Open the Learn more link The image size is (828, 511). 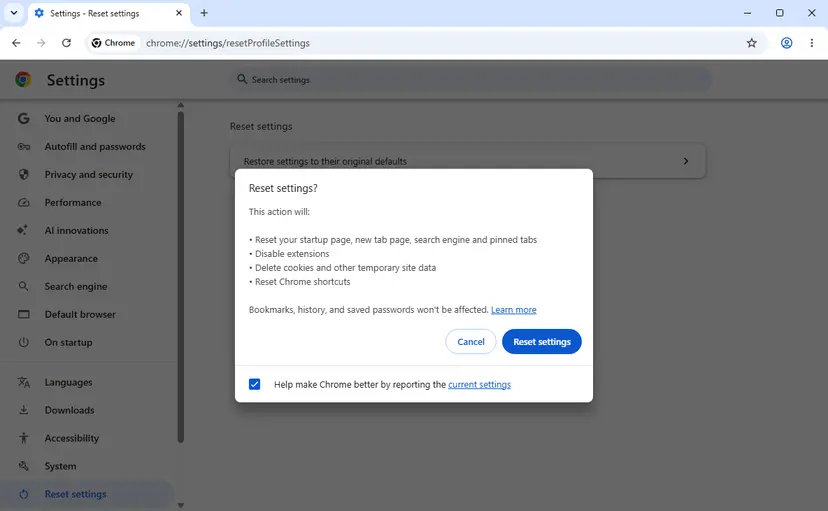point(514,310)
